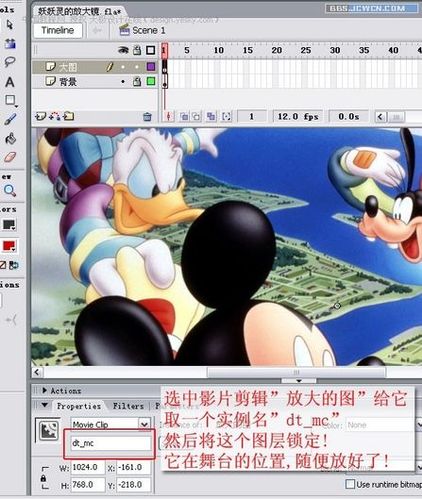422x499 pixels.
Task: Toggle visibility dot of 大图 layer
Action: [x=123, y=67]
